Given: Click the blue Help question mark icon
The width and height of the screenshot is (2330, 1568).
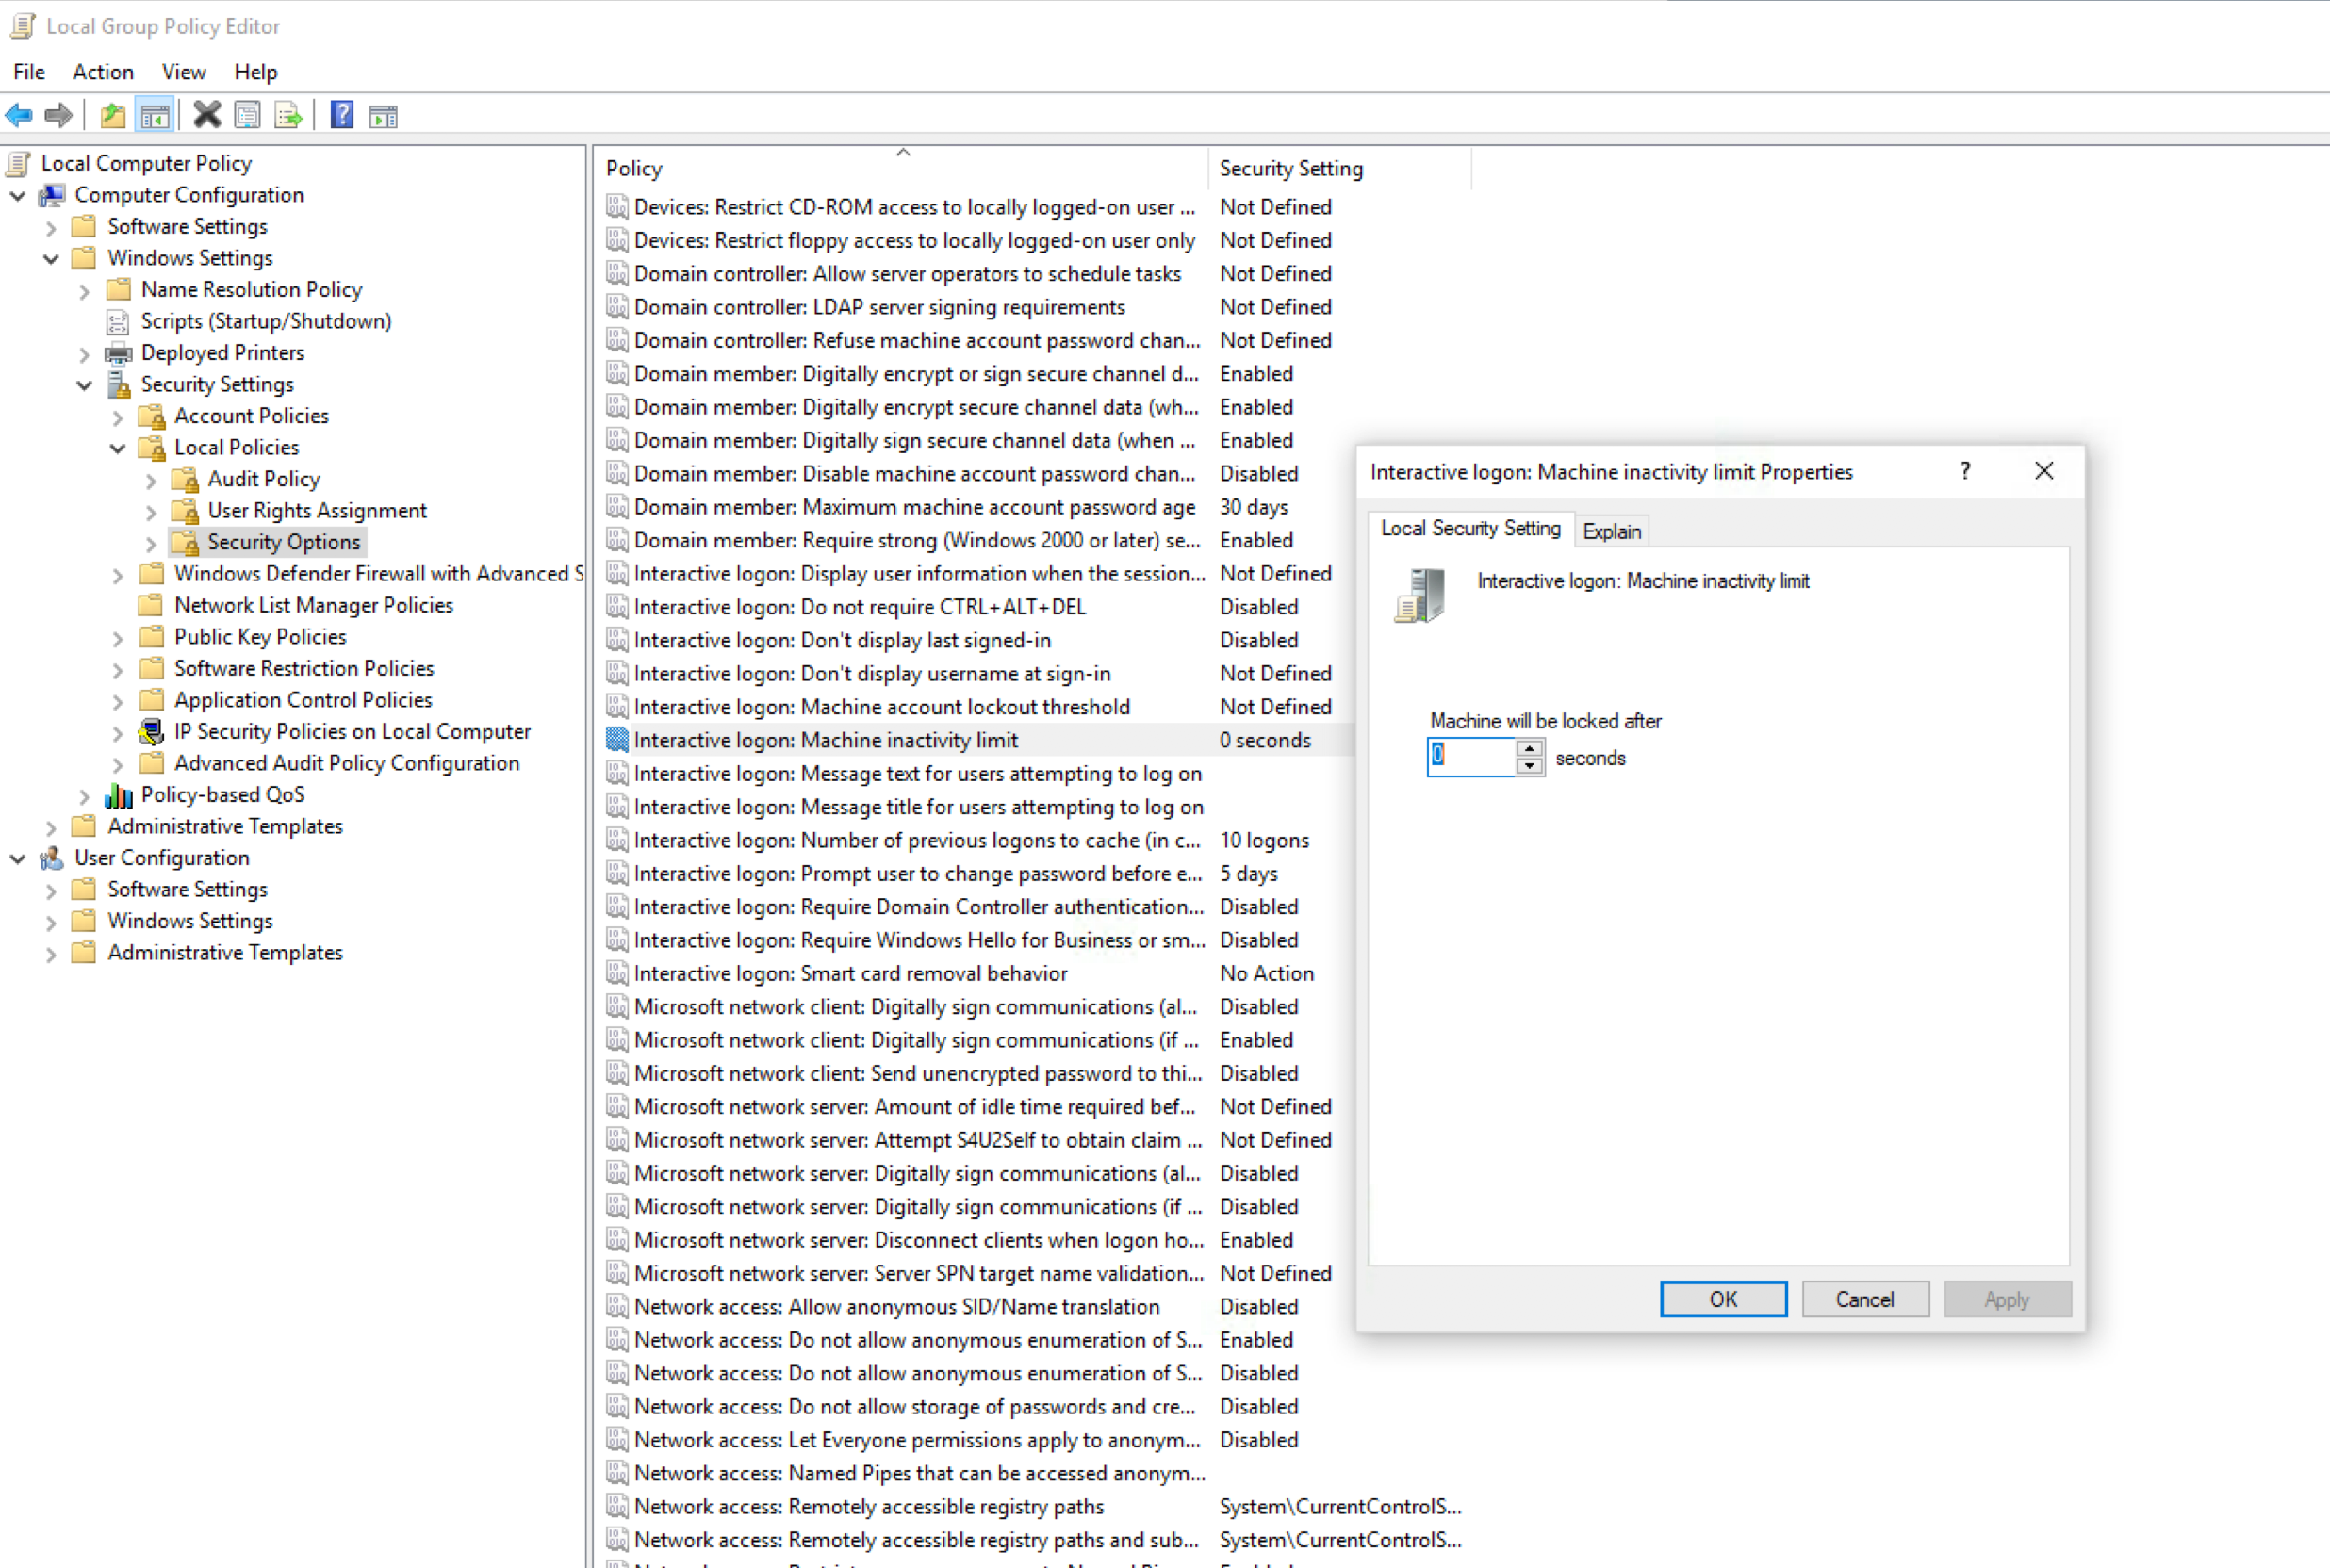Looking at the screenshot, I should pyautogui.click(x=342, y=115).
